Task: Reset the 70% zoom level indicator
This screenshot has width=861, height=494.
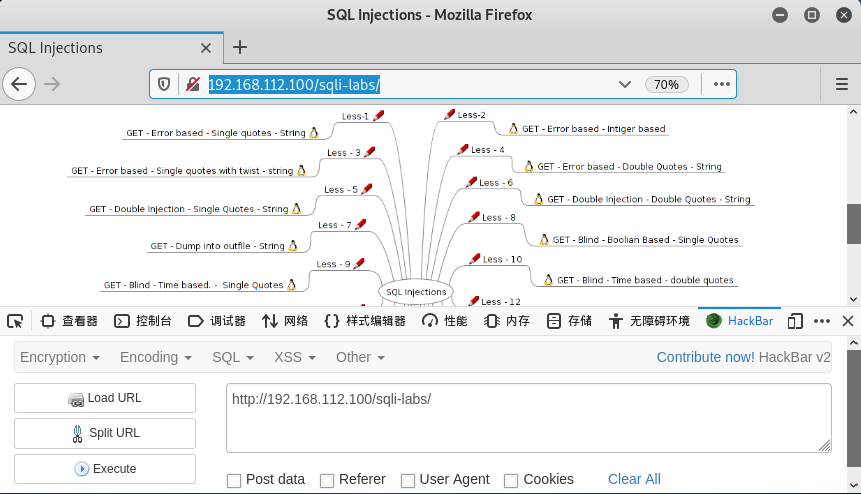Action: click(666, 85)
